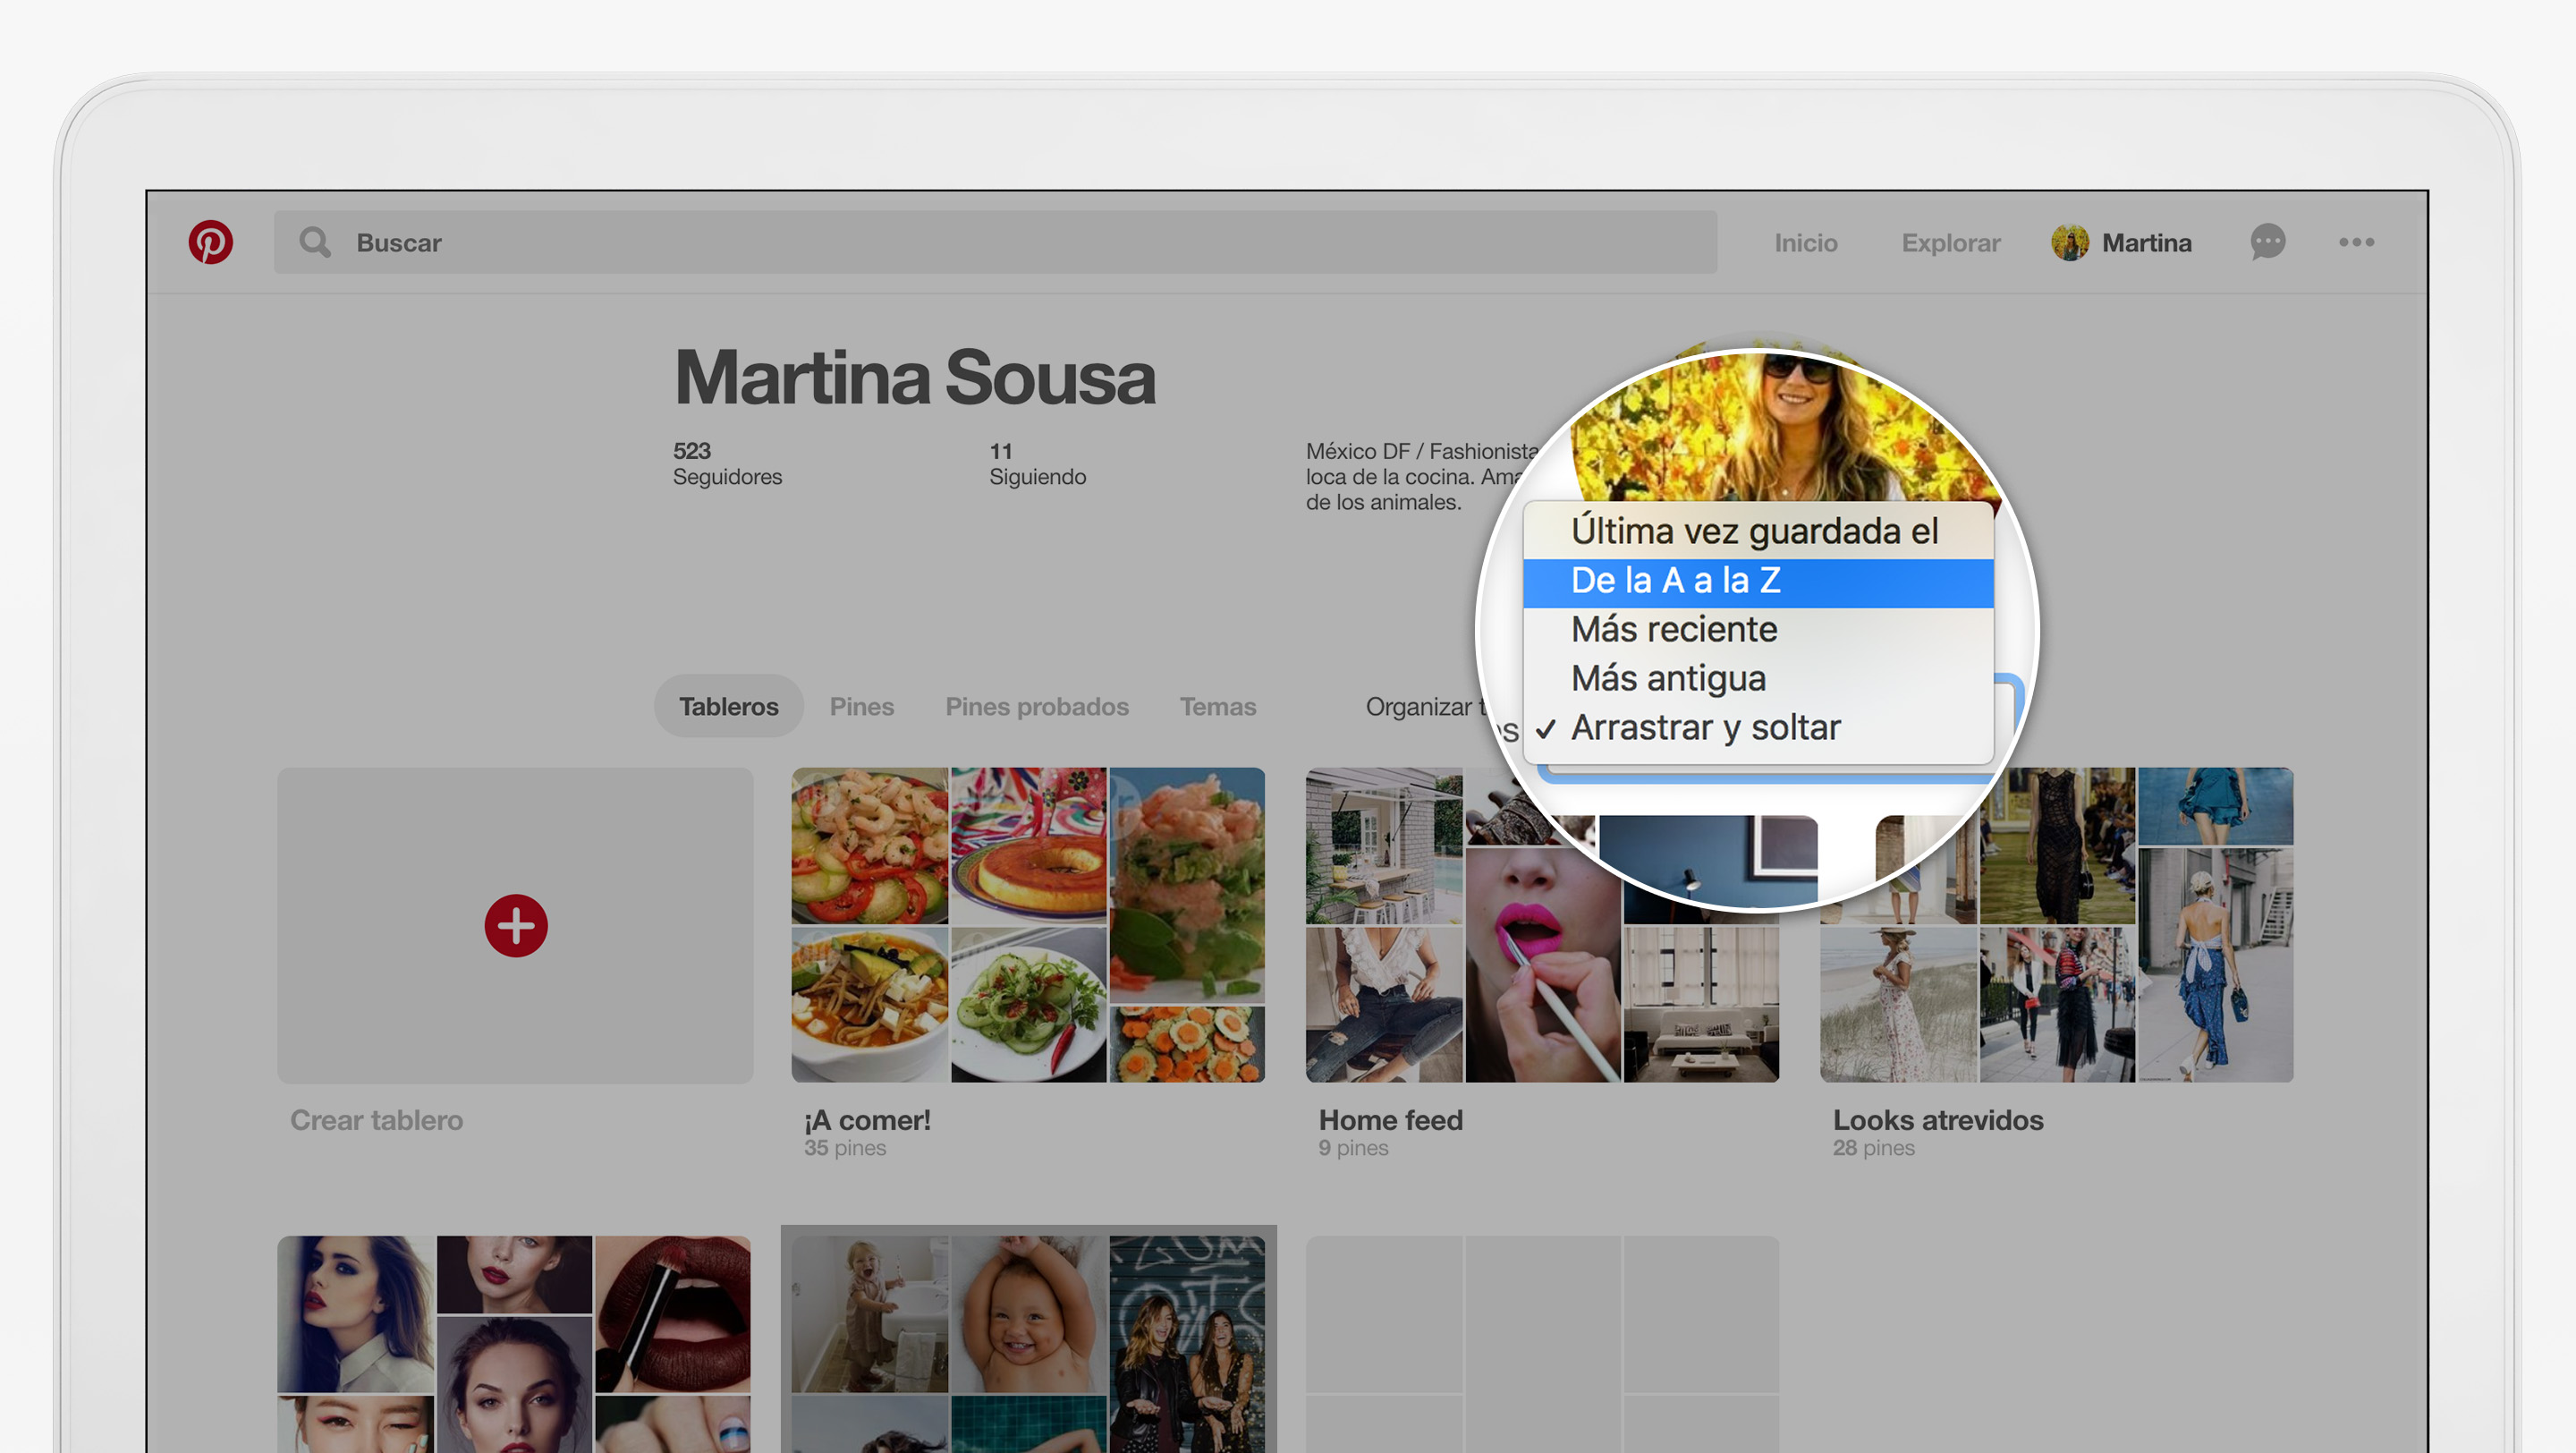Go to Inicio
The image size is (2576, 1453).
tap(1805, 243)
